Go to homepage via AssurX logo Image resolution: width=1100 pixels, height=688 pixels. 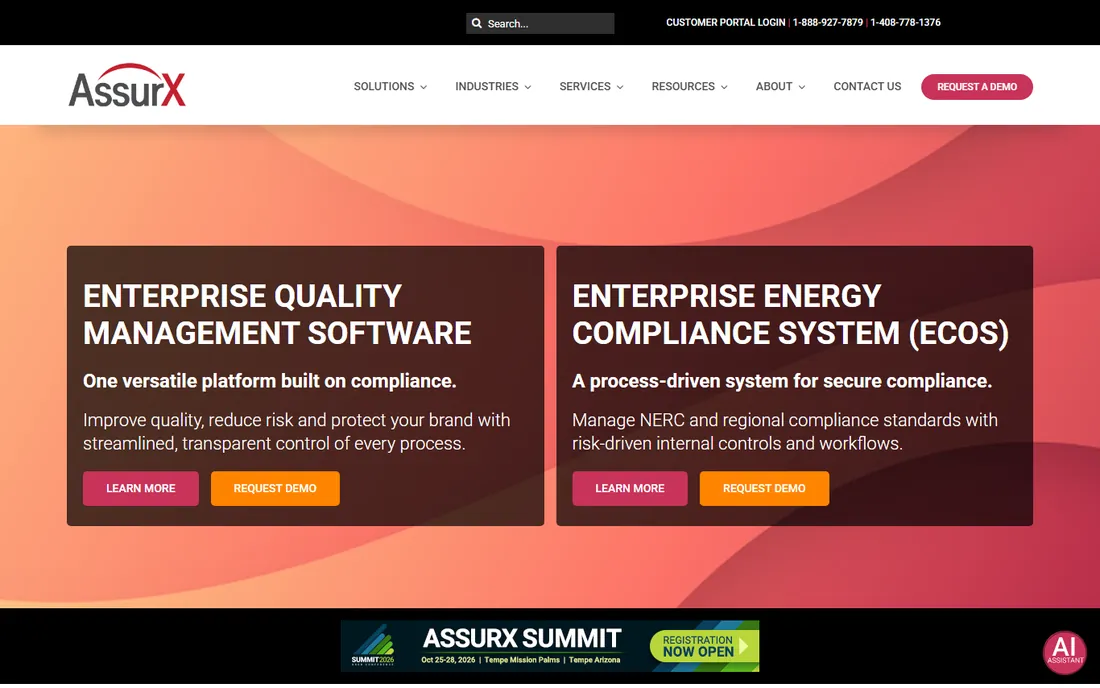point(127,86)
